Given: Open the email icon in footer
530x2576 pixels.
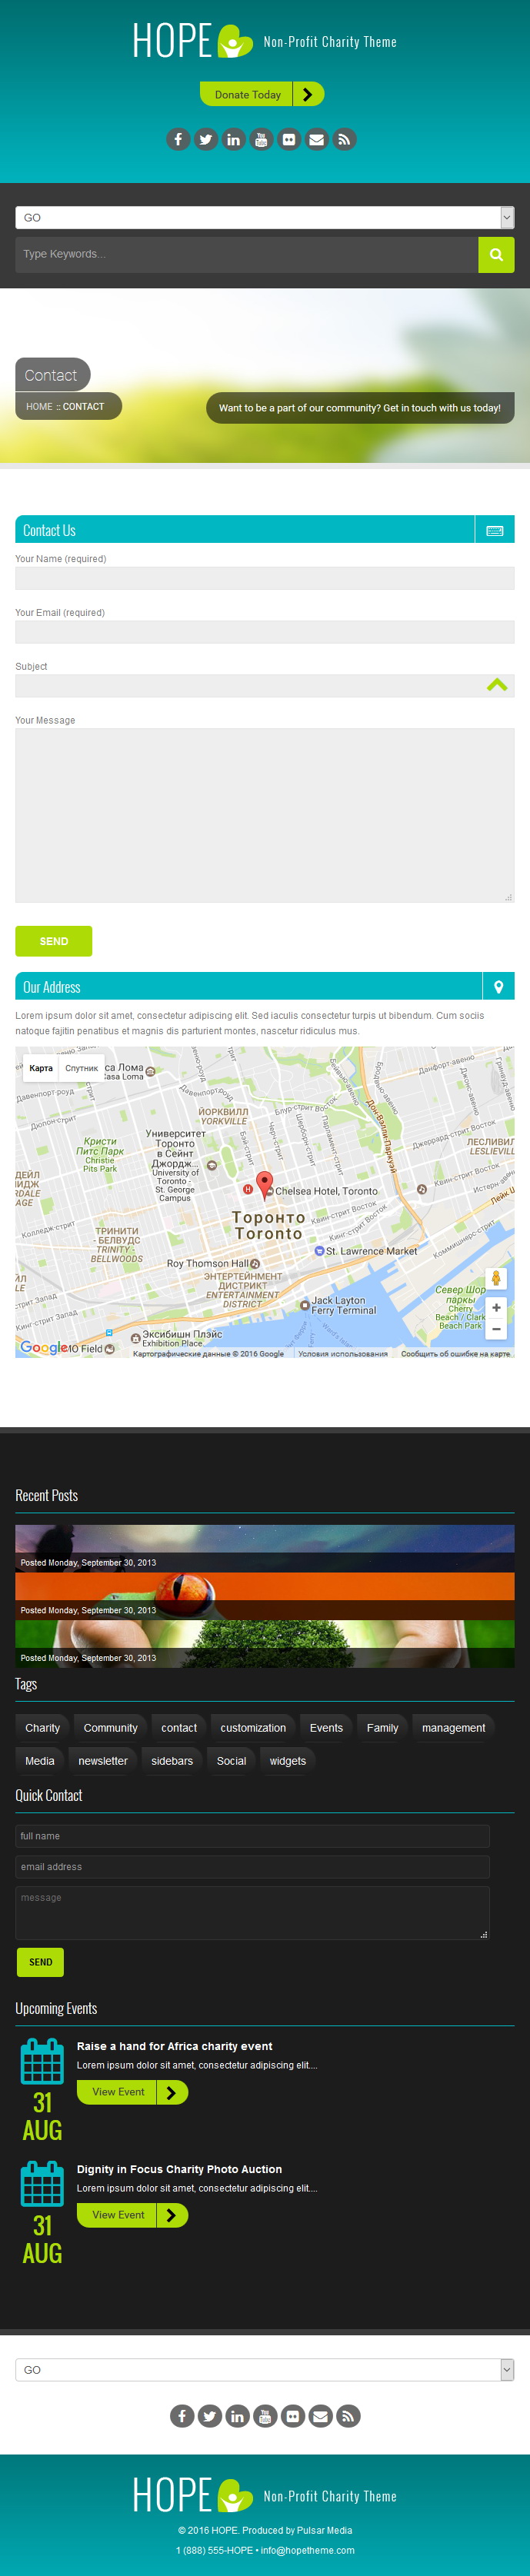Looking at the screenshot, I should click(320, 2416).
